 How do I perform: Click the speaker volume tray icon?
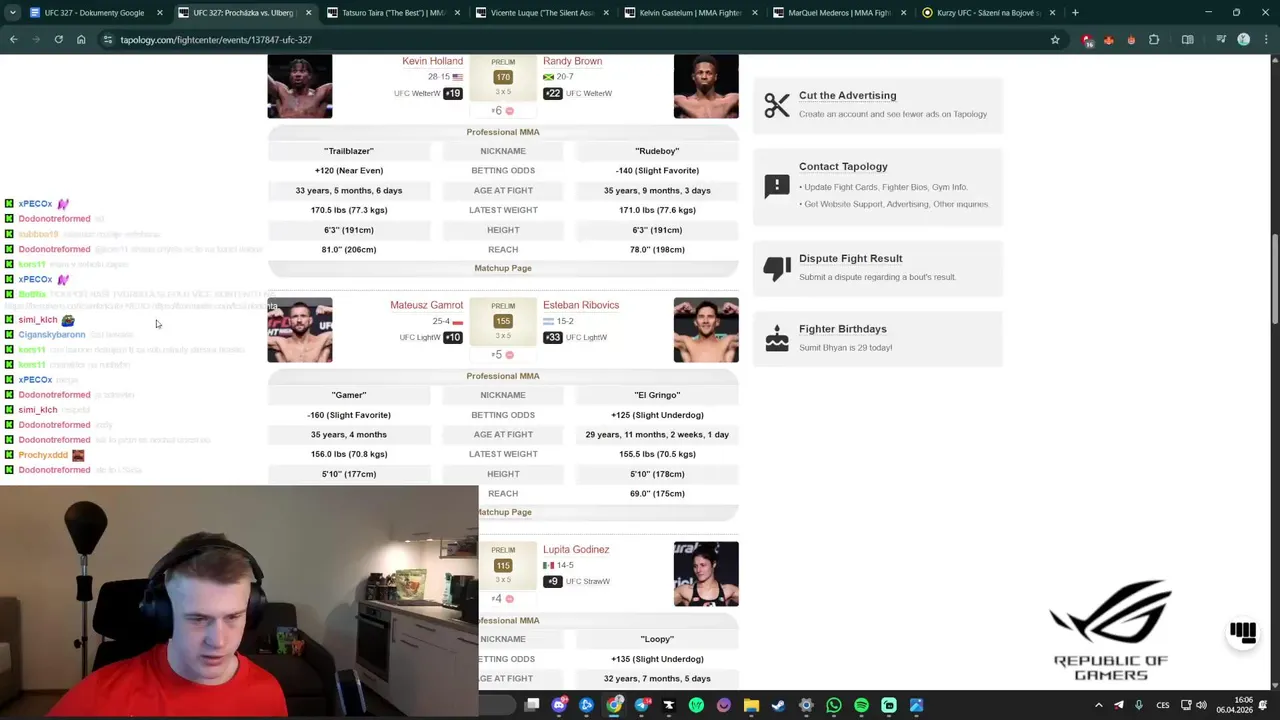(1201, 705)
